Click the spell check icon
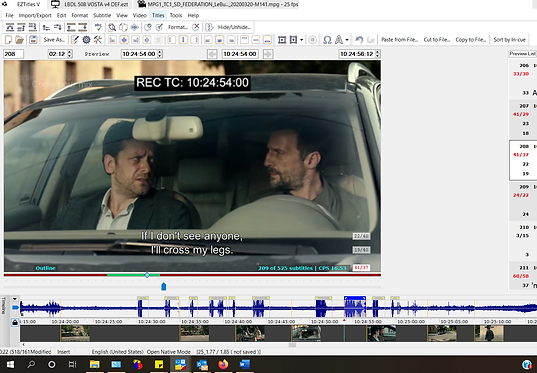Viewport: 537px width, 373px height. pyautogui.click(x=98, y=27)
